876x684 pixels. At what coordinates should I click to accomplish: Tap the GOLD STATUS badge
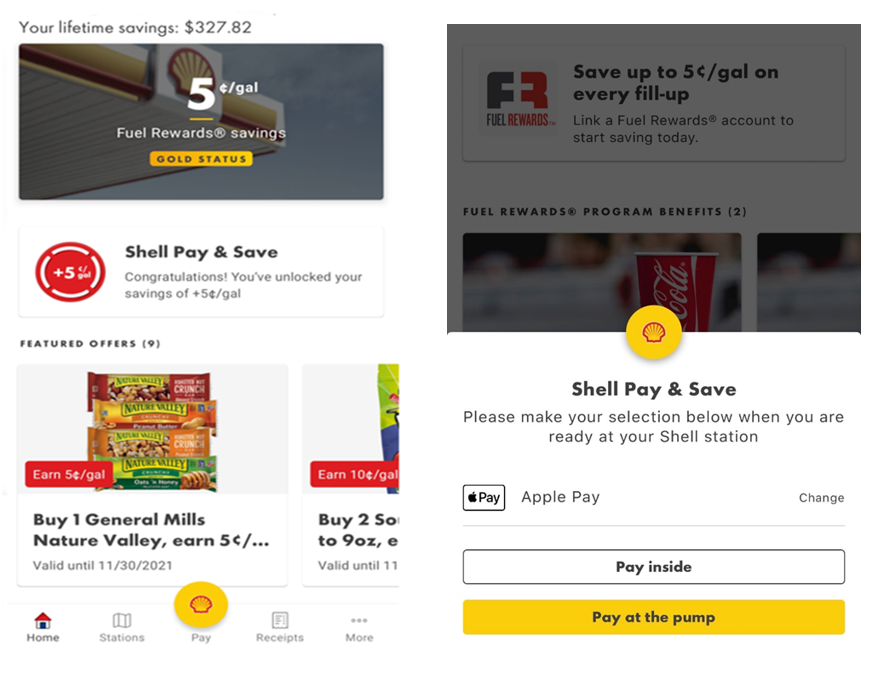pos(201,159)
